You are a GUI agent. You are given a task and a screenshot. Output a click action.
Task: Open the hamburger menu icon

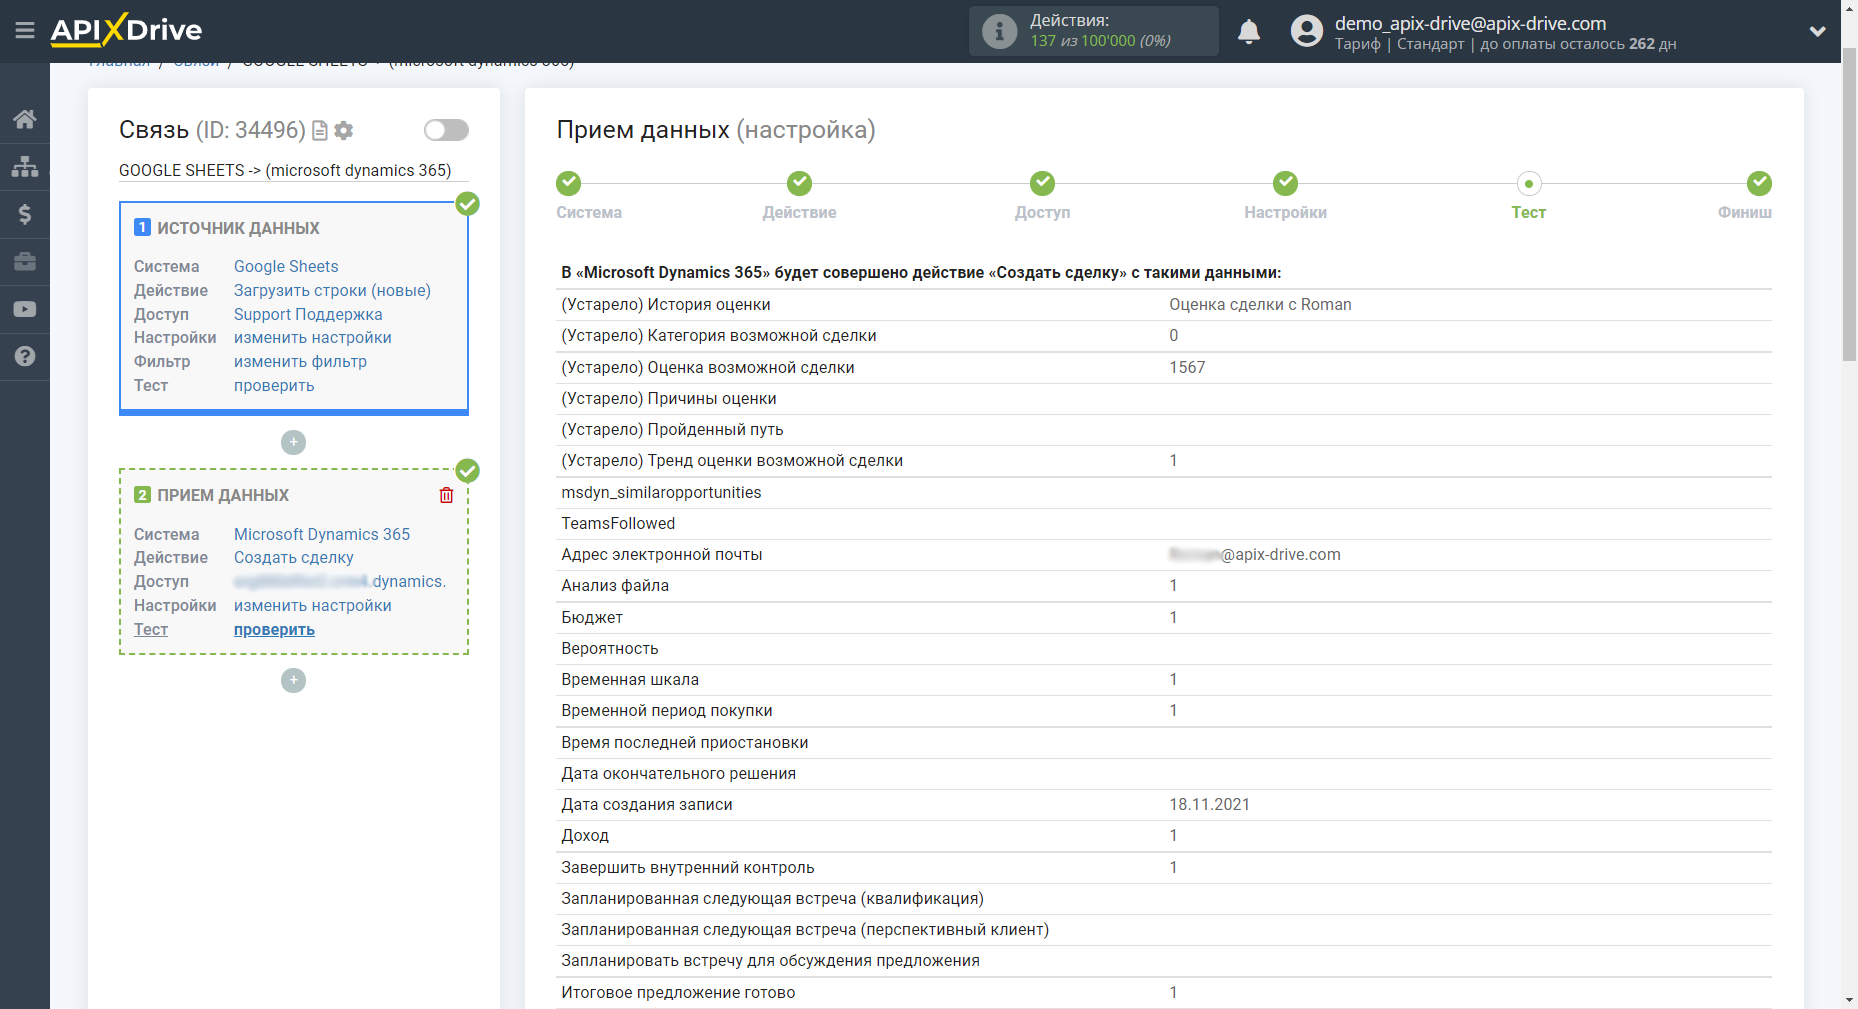[25, 31]
